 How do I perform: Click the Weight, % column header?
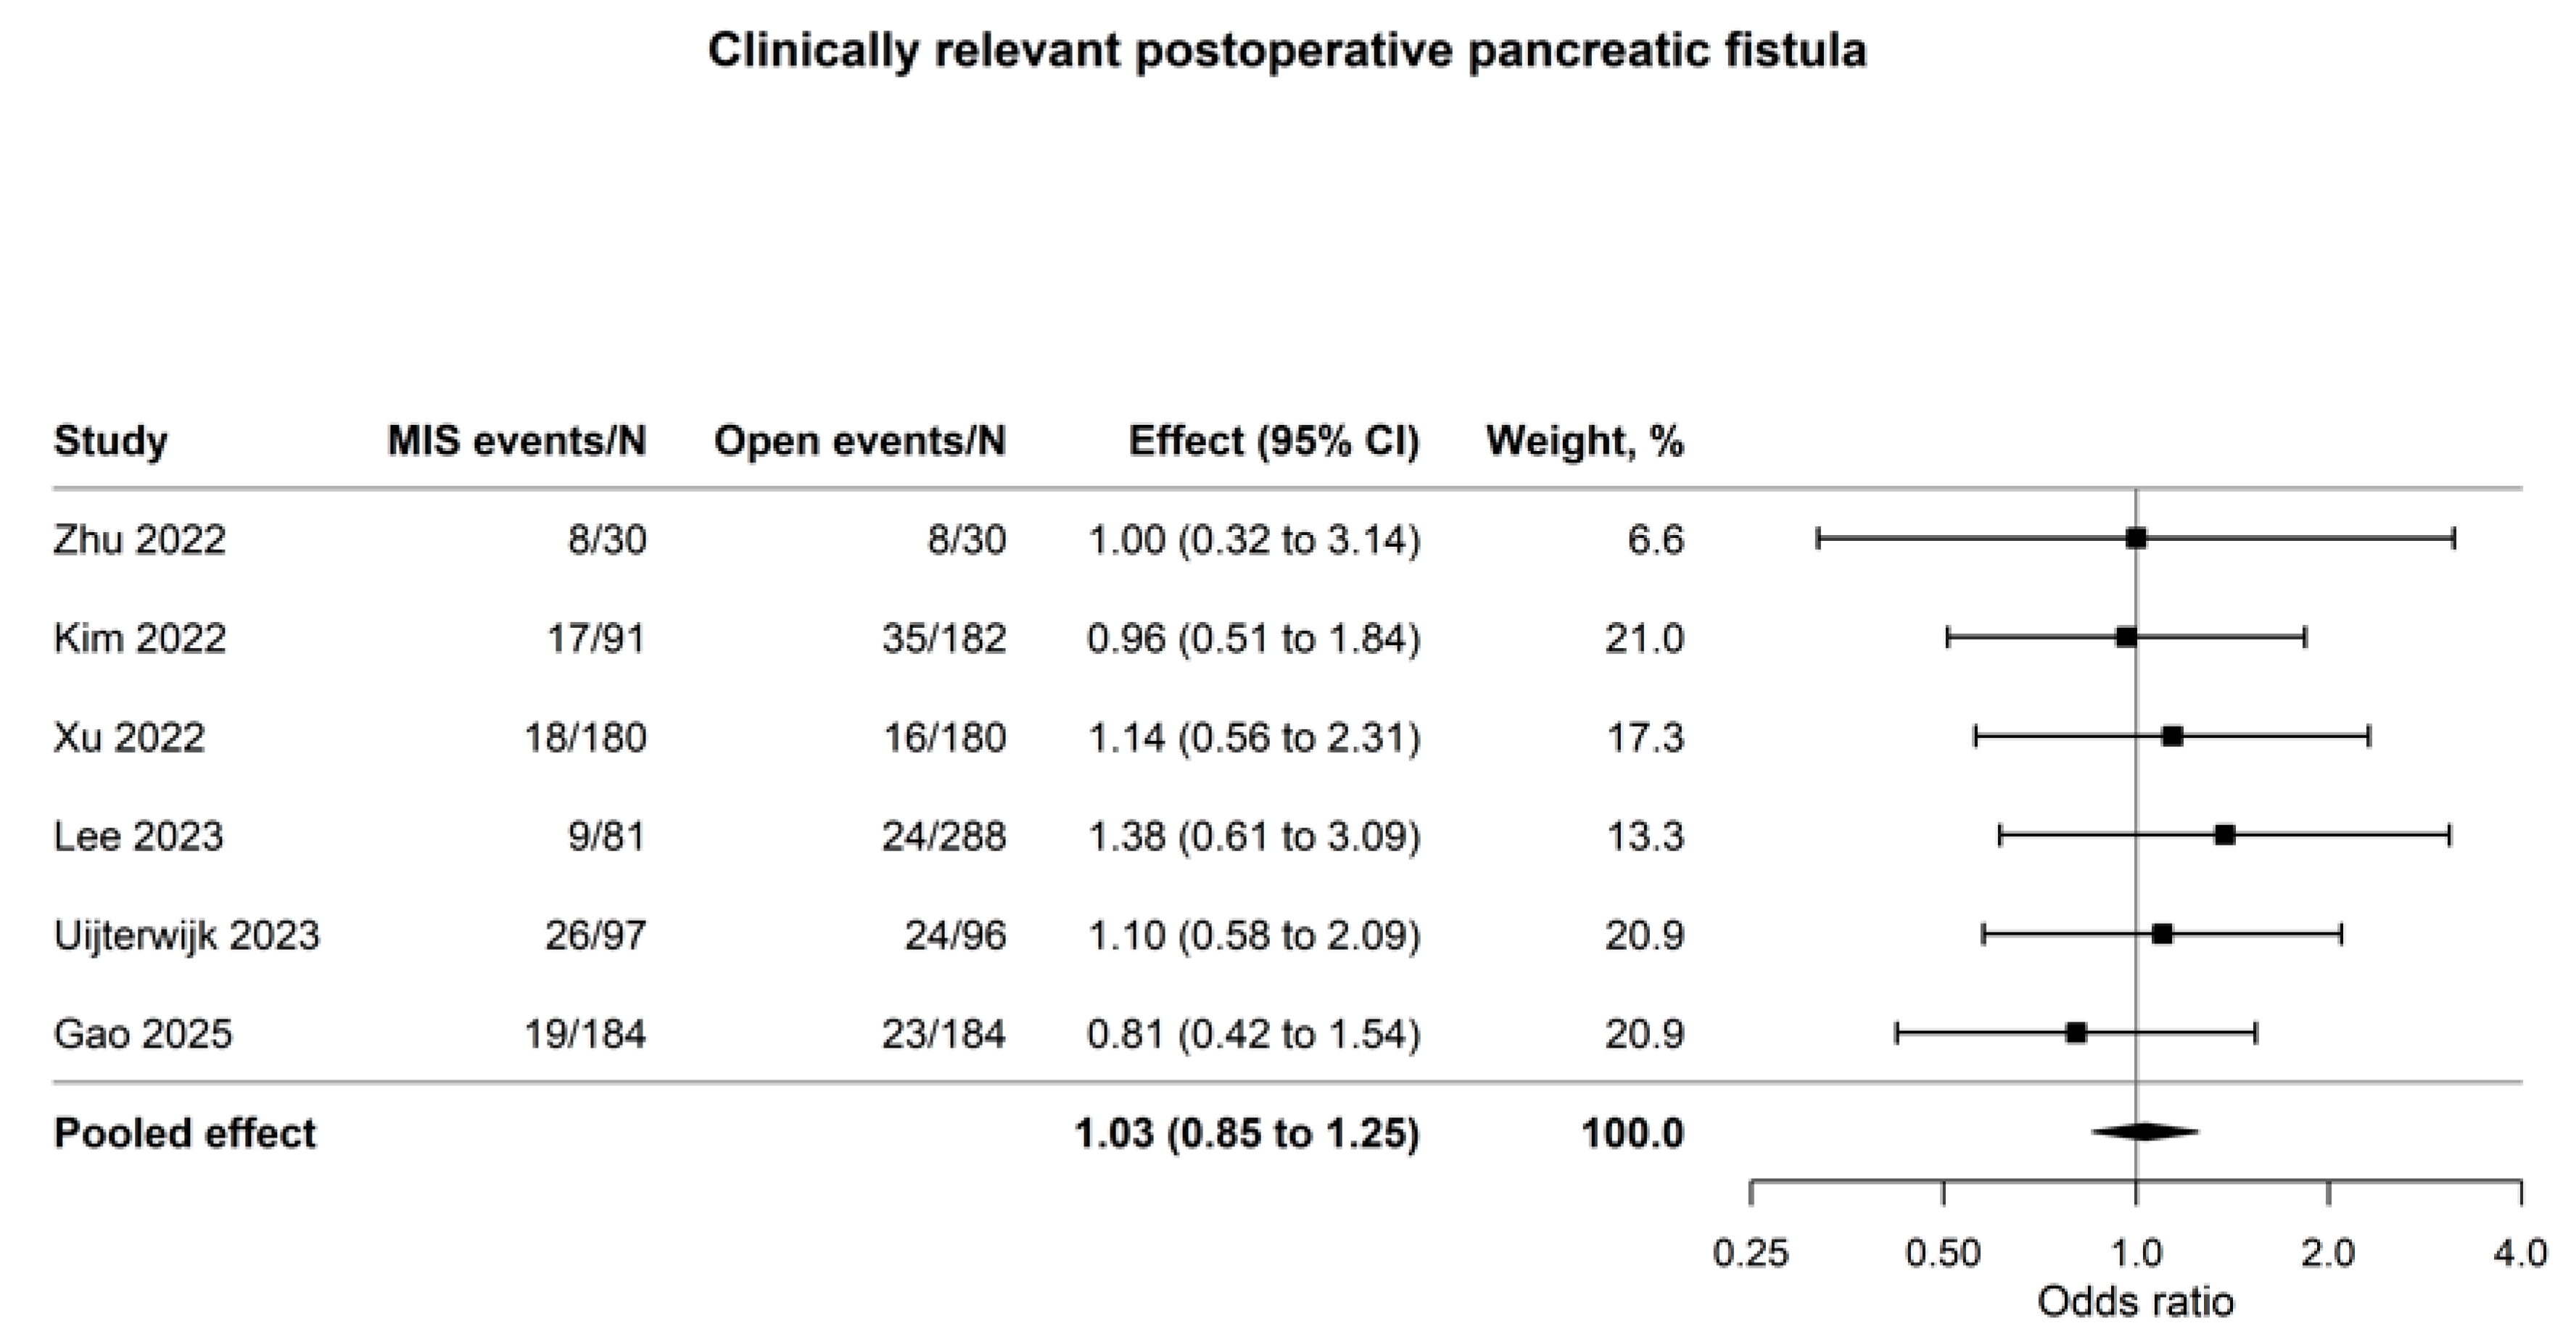pos(1585,441)
